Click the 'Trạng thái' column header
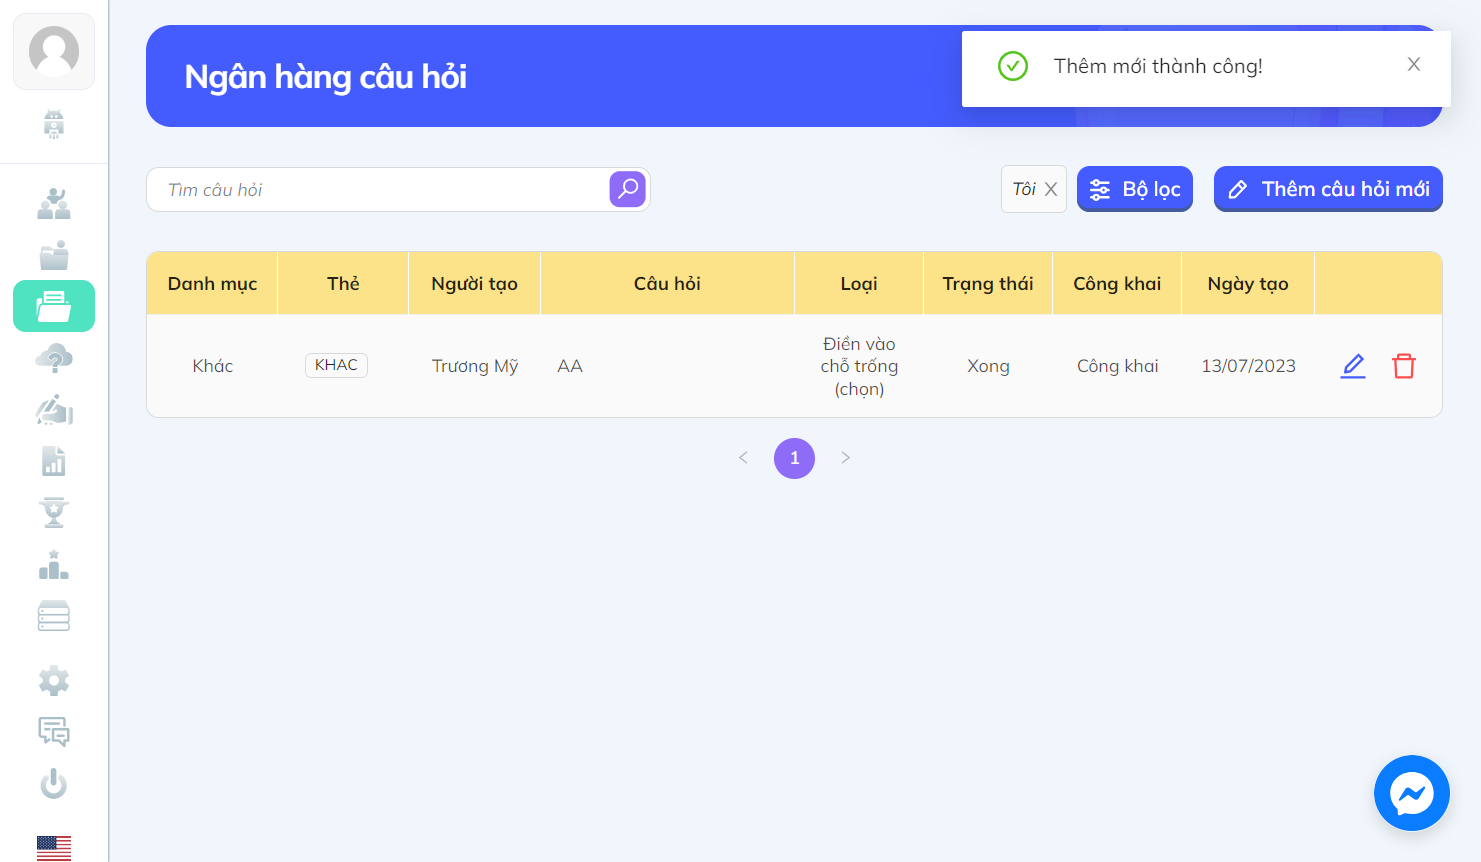Viewport: 1481px width, 862px height. pos(988,284)
